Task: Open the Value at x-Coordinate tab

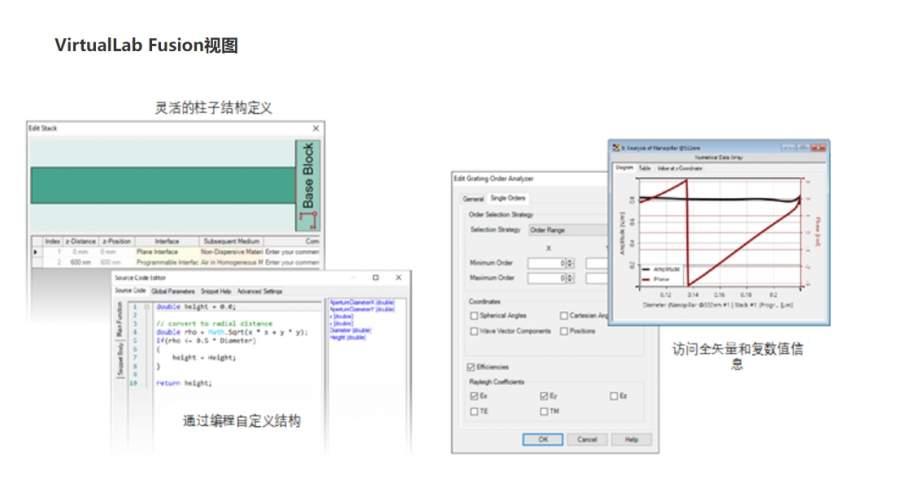Action: click(680, 168)
